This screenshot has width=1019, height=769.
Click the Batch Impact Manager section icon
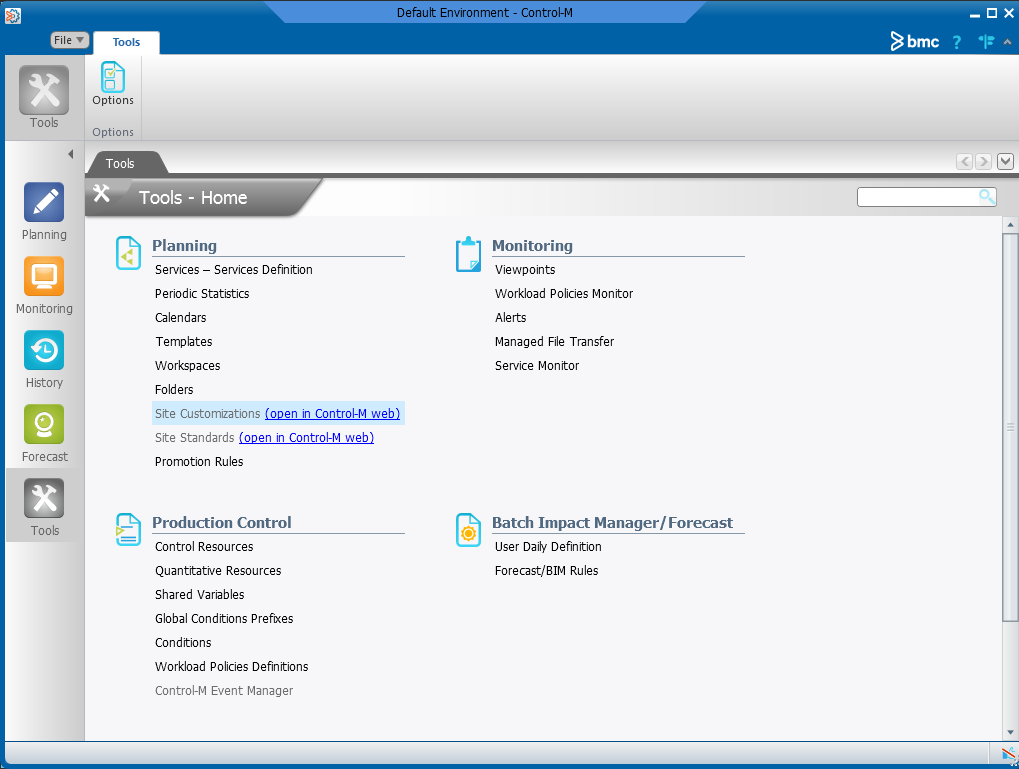468,530
